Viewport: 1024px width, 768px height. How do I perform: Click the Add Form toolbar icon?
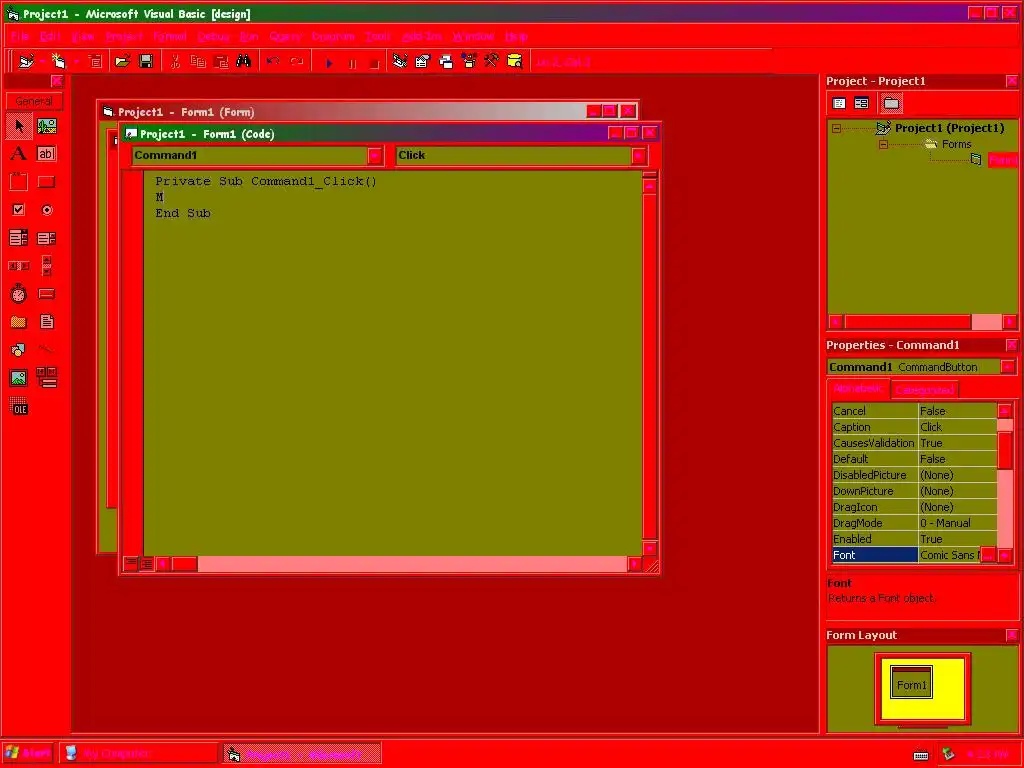[59, 61]
